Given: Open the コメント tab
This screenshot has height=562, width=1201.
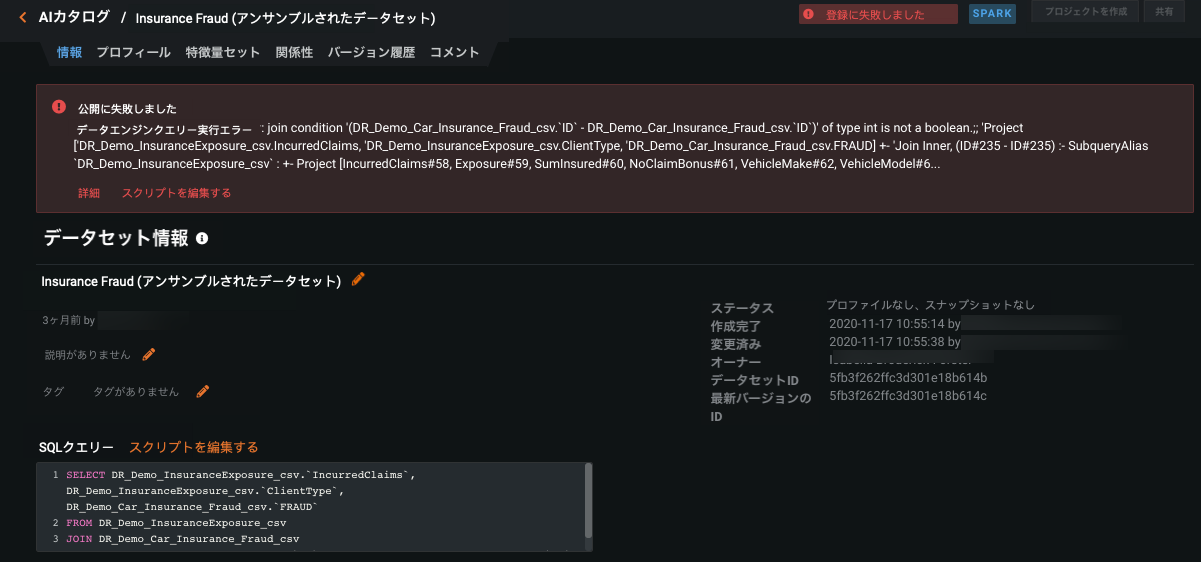Looking at the screenshot, I should click(454, 53).
